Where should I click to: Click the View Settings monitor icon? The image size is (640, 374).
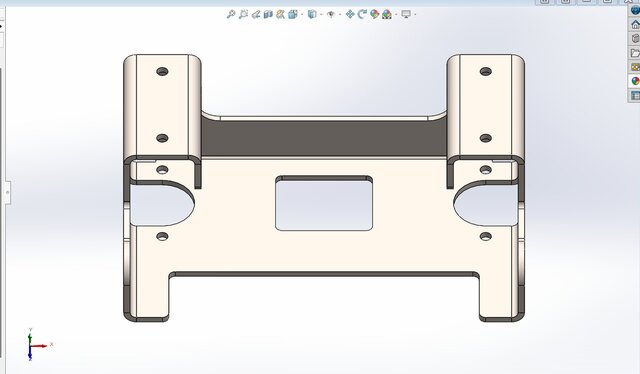tap(406, 15)
